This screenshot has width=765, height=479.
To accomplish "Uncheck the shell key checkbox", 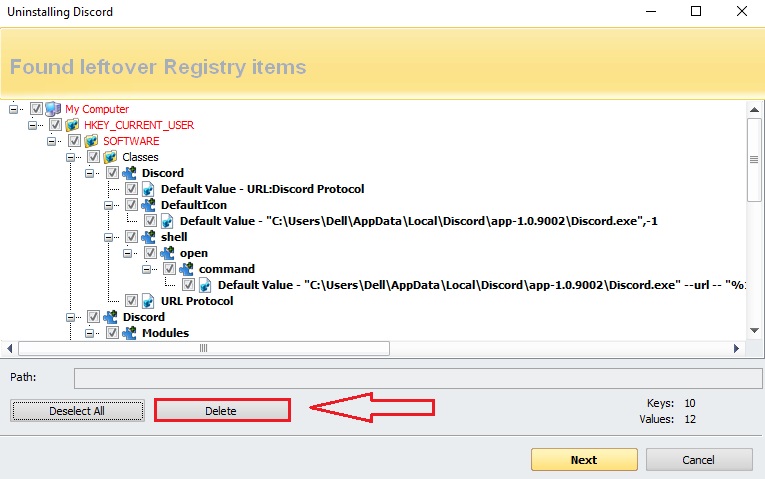I will point(131,237).
